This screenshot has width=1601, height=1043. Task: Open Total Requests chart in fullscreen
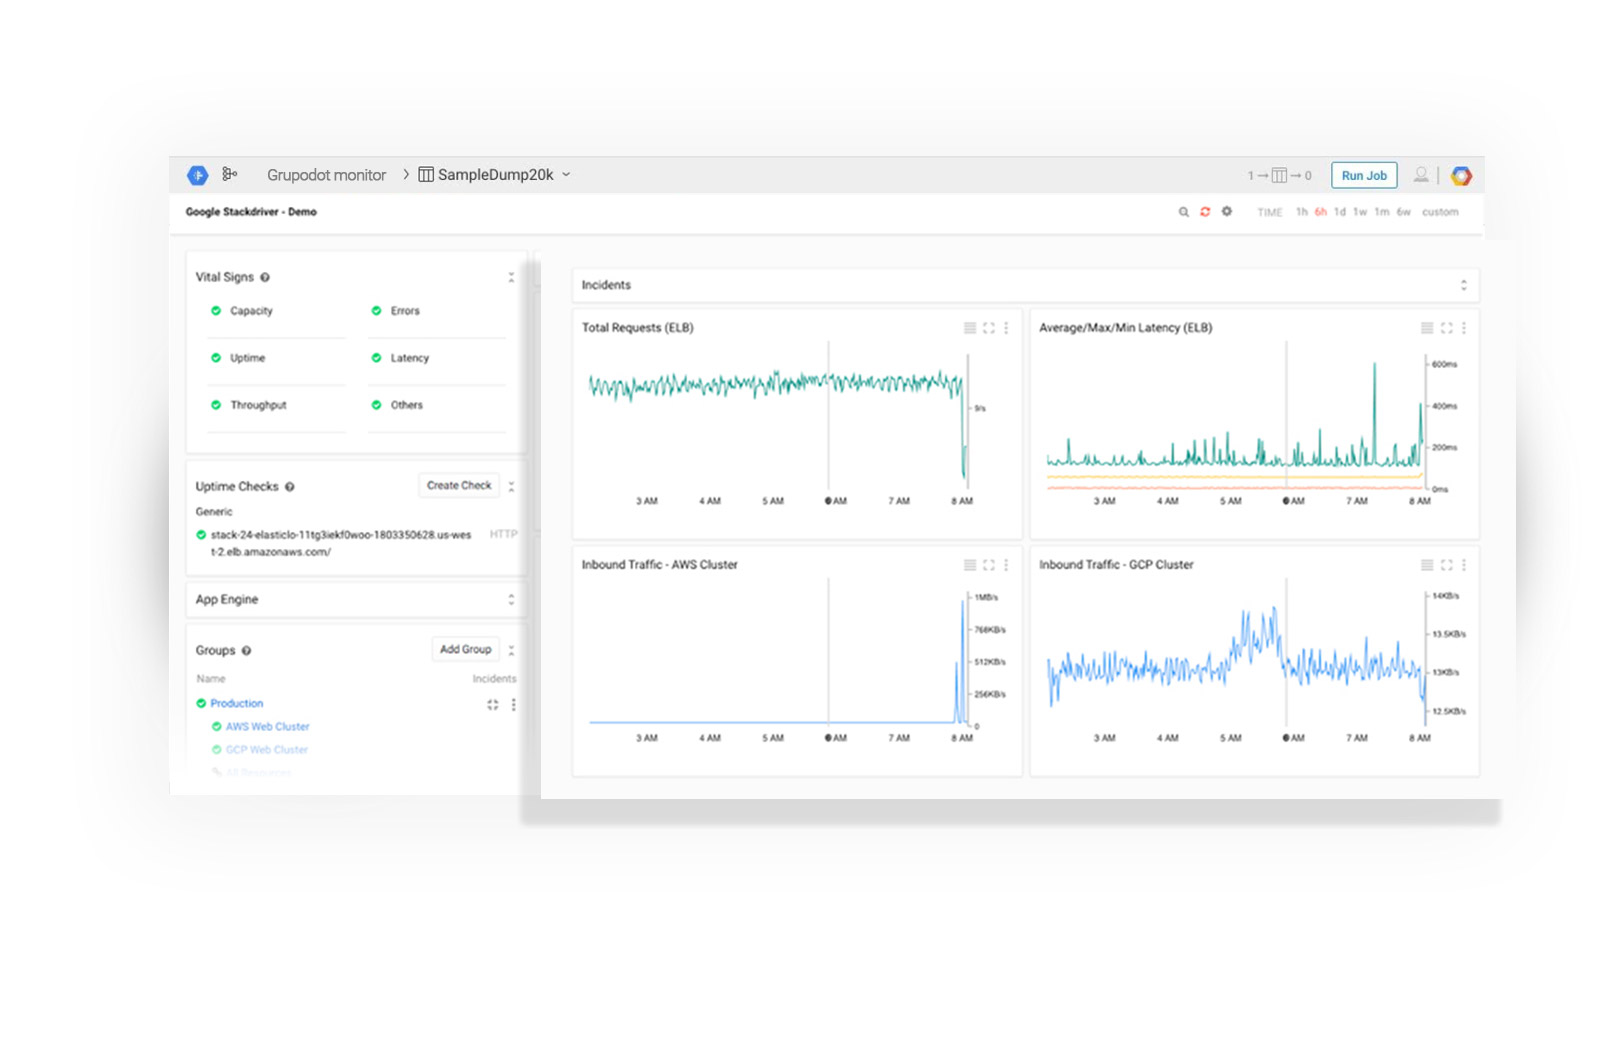[989, 328]
